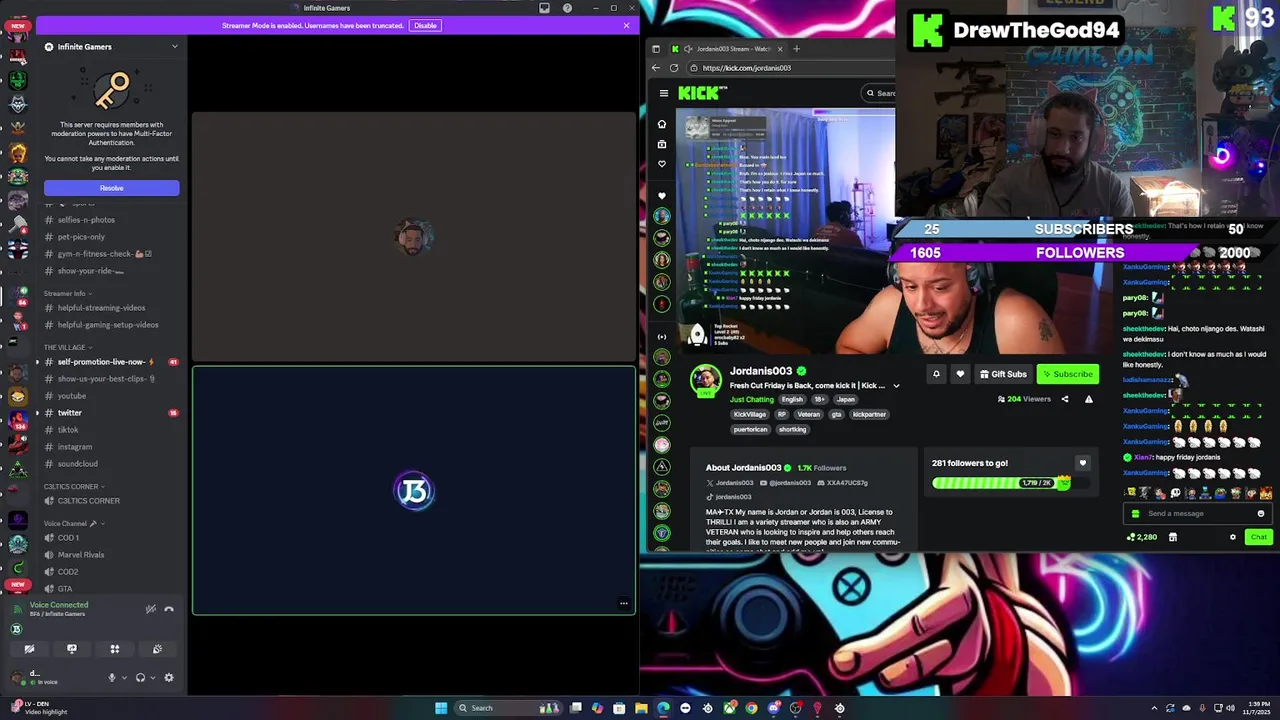The height and width of the screenshot is (720, 1280).
Task: Open Discord User Settings gear
Action: pos(169,678)
